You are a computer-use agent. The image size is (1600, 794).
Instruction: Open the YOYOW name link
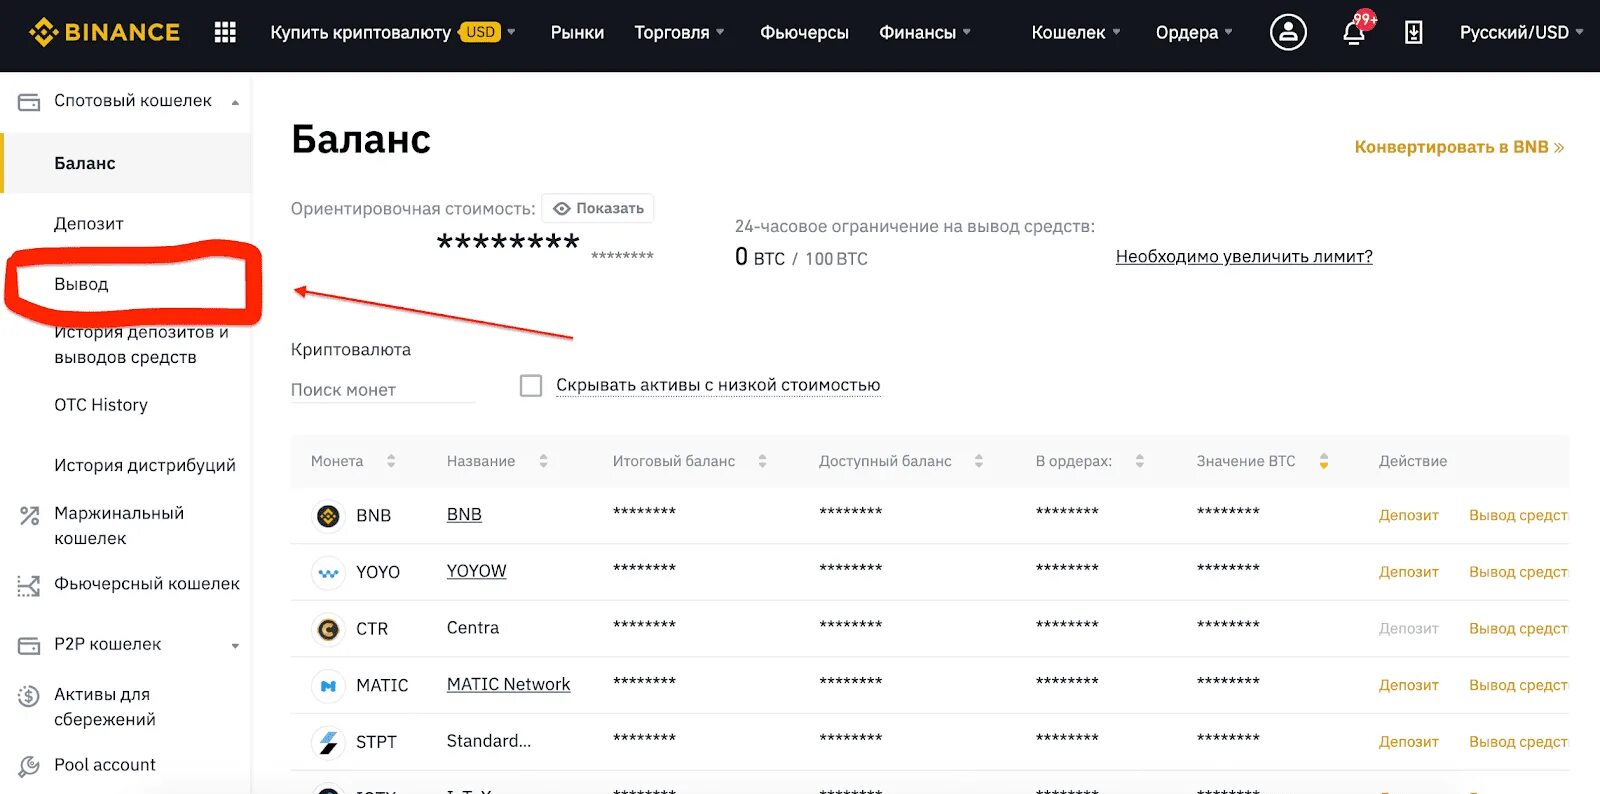click(476, 571)
